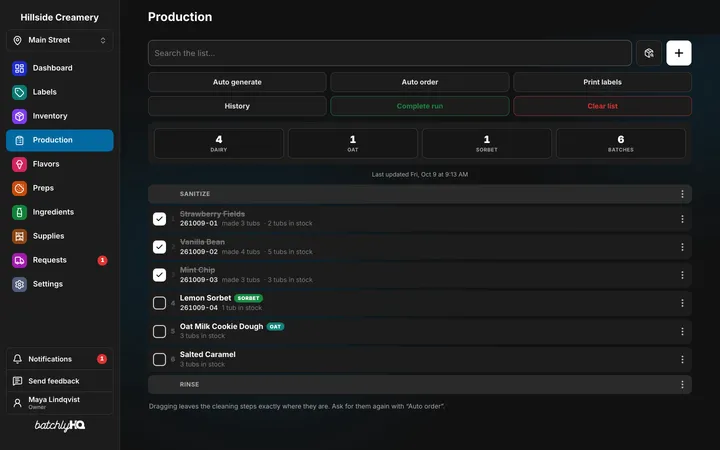Click the 1 SORBET stat card
This screenshot has height=450, width=720.
coord(487,143)
